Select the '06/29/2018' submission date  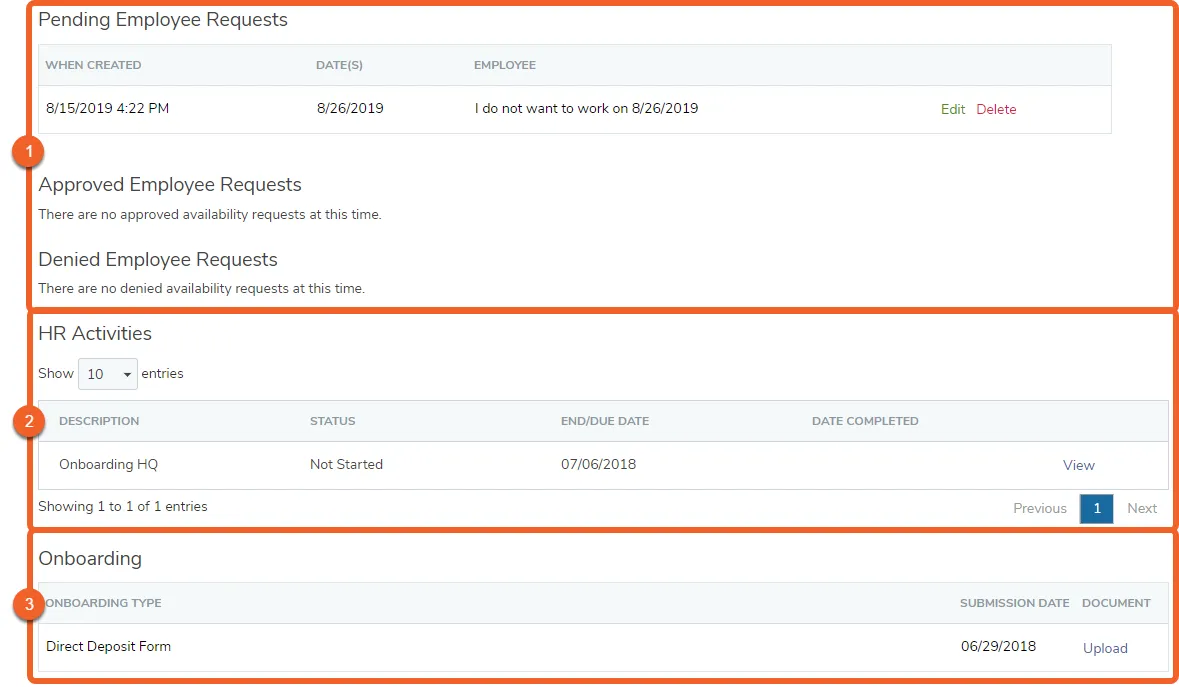[998, 646]
